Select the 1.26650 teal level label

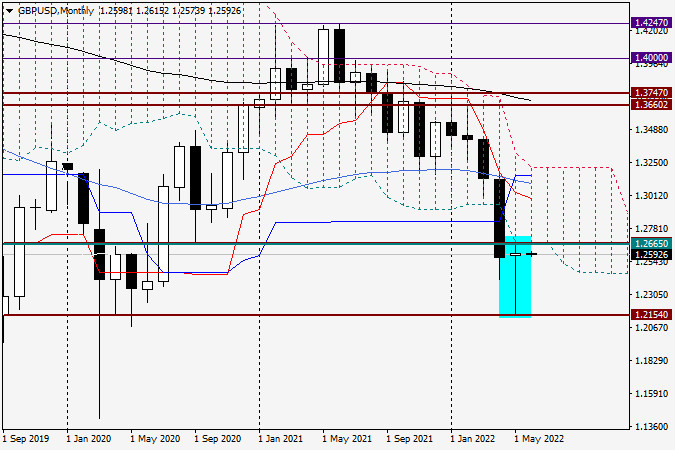(x=652, y=244)
